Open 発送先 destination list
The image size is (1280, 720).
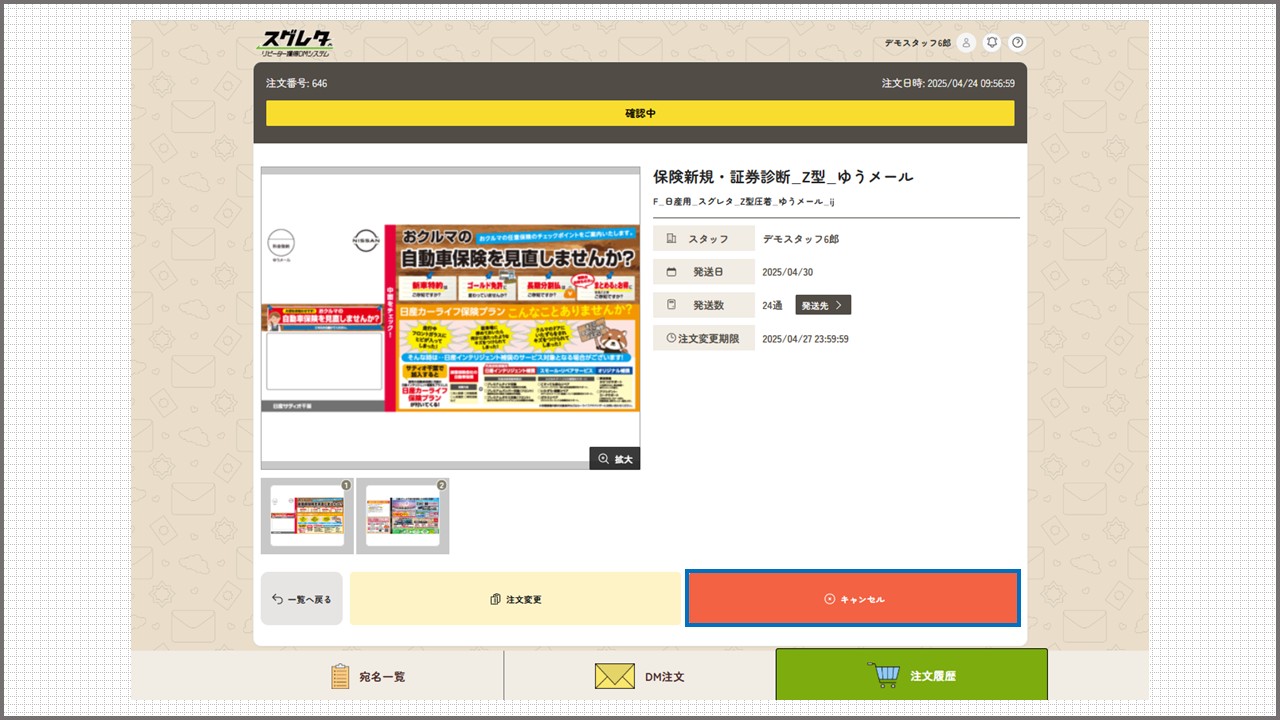click(823, 305)
